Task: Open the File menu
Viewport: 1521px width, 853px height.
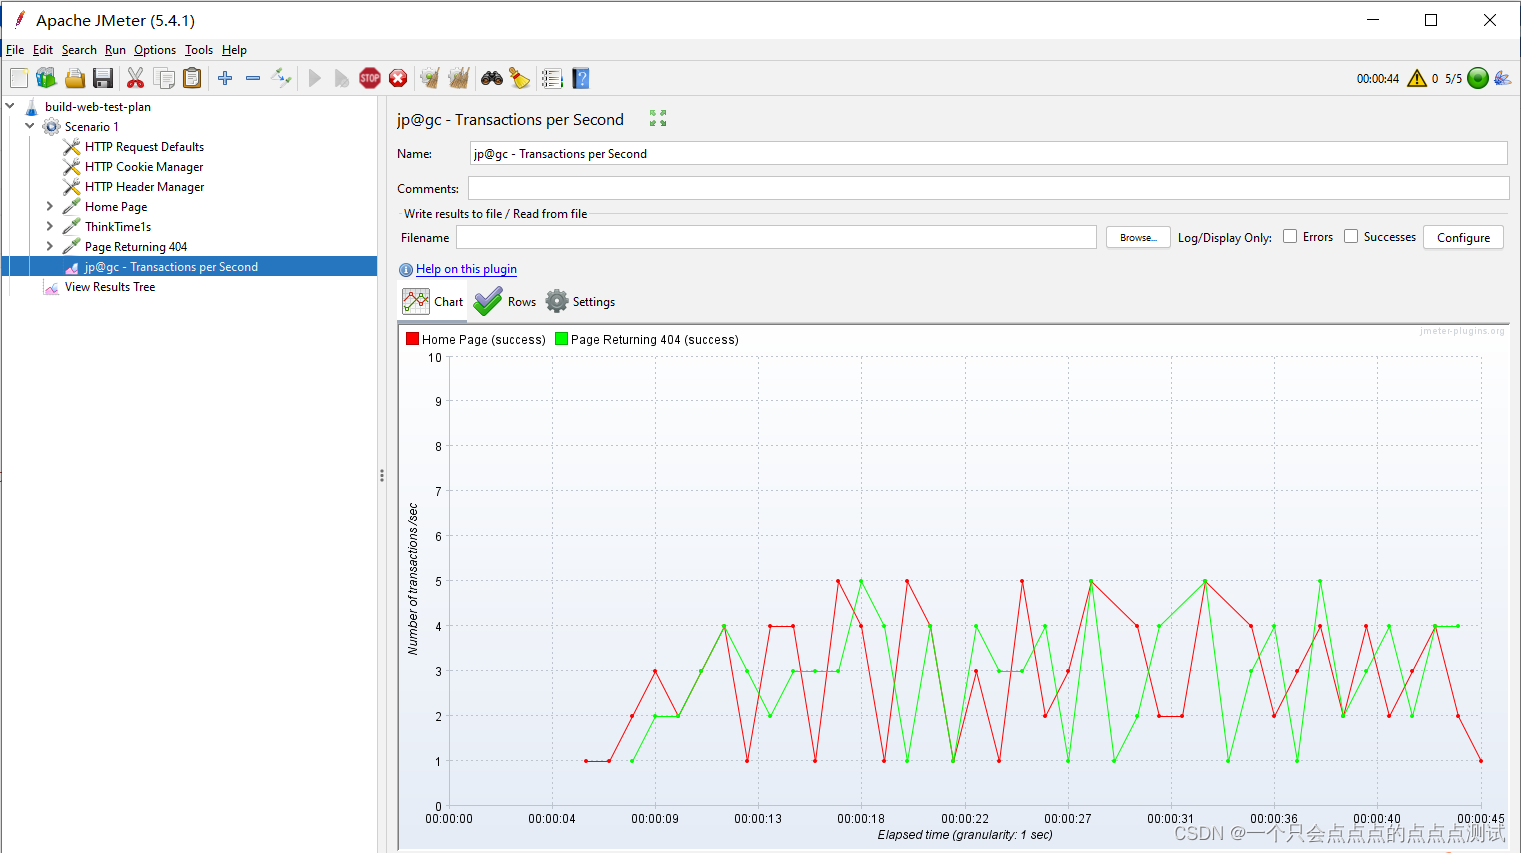Action: [x=15, y=50]
